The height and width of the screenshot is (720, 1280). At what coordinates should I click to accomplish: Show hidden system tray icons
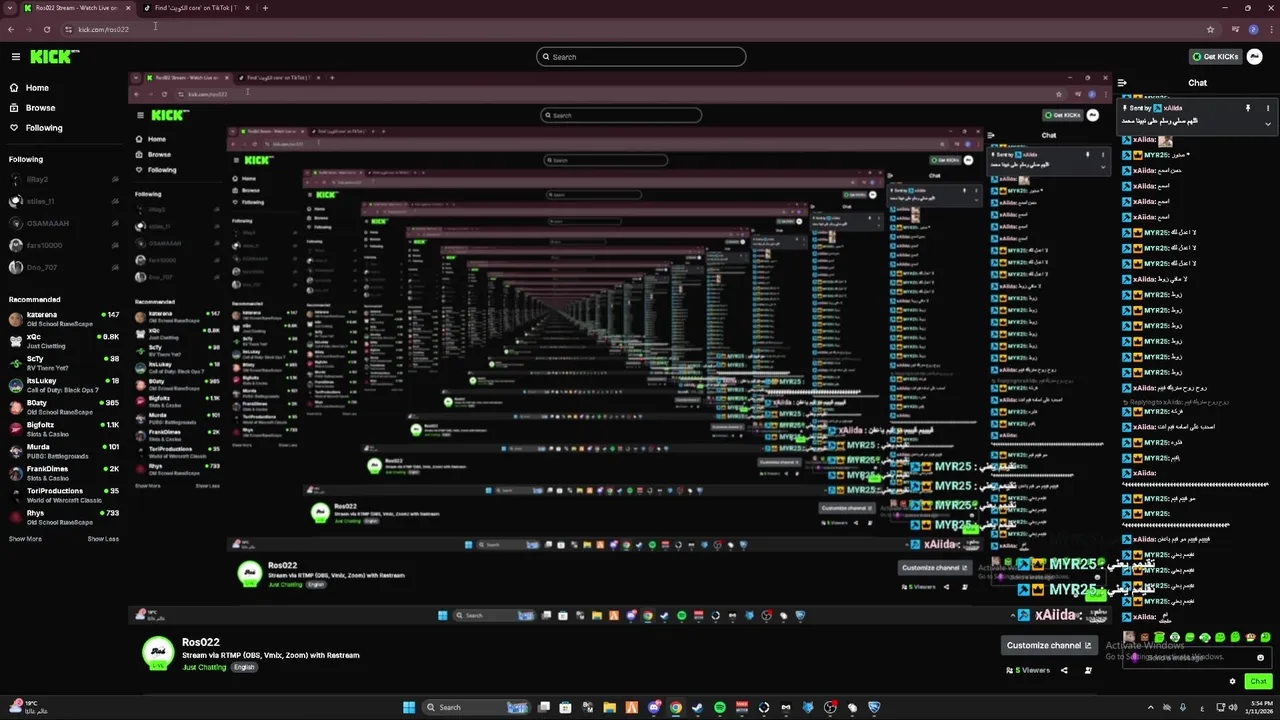tap(1151, 707)
